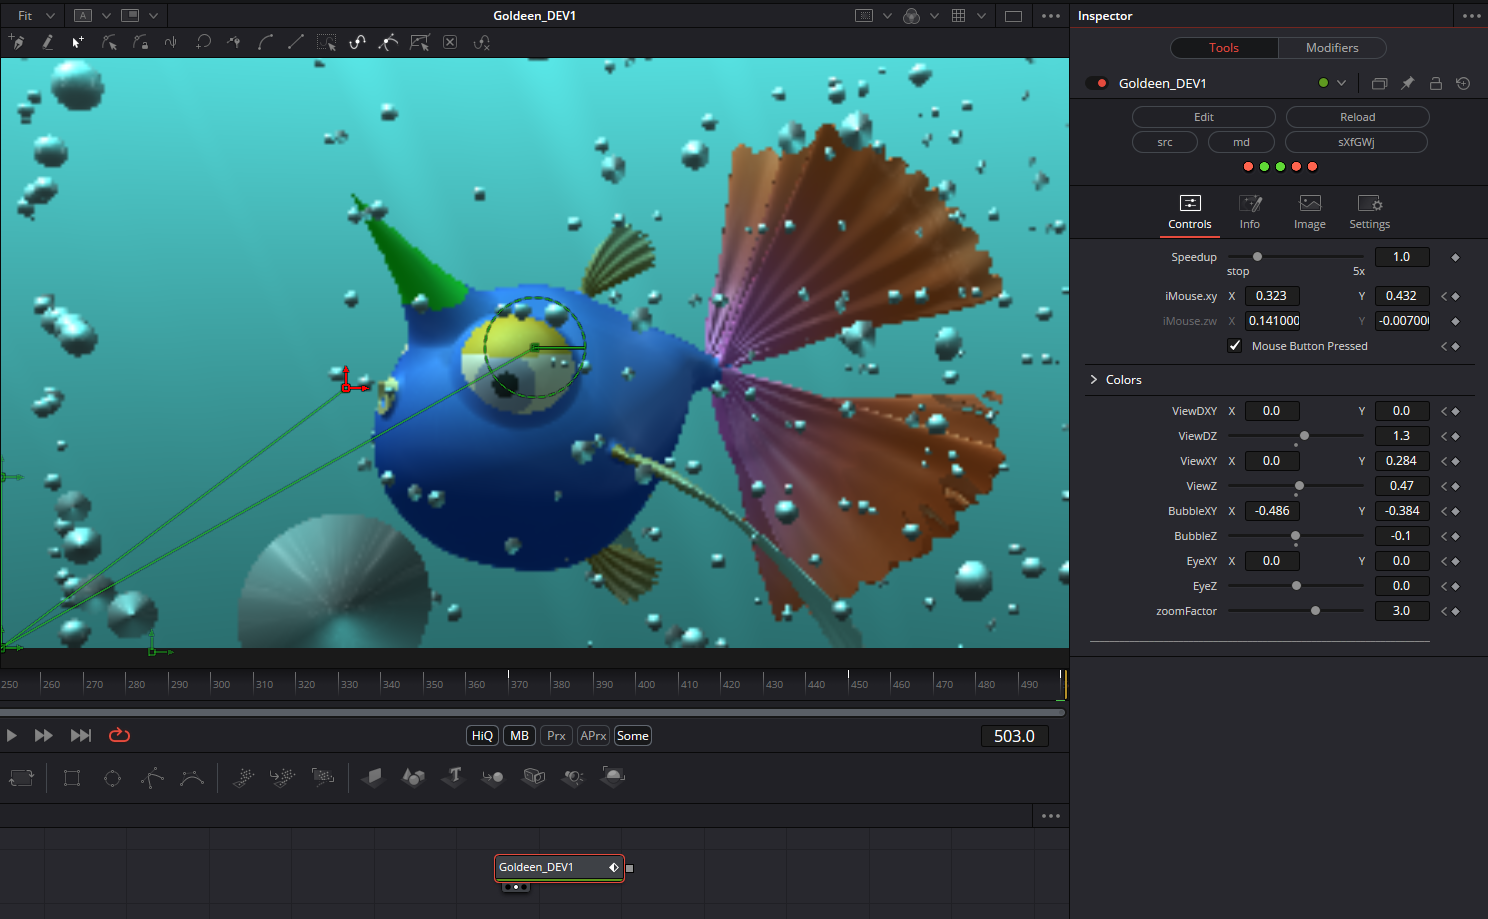Click the ViewDZ slider handle
Screen dimensions: 1488x919
coord(1304,436)
